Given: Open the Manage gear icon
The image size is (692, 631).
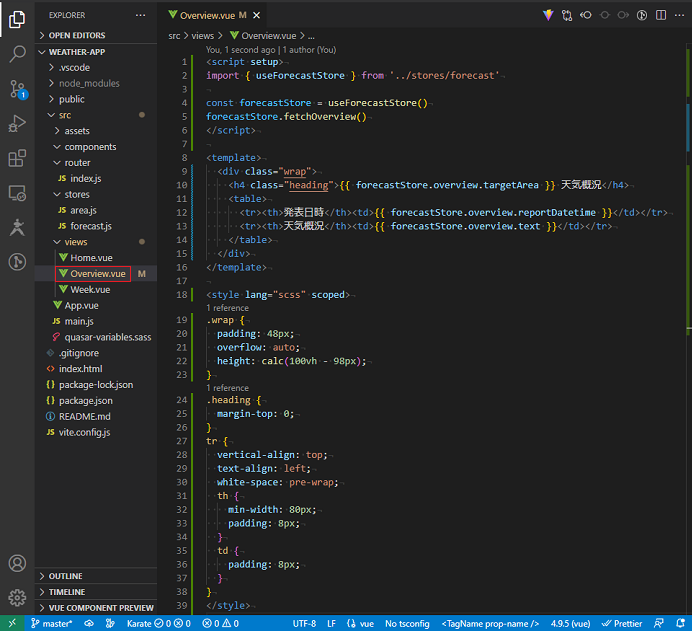Looking at the screenshot, I should pyautogui.click(x=17, y=598).
